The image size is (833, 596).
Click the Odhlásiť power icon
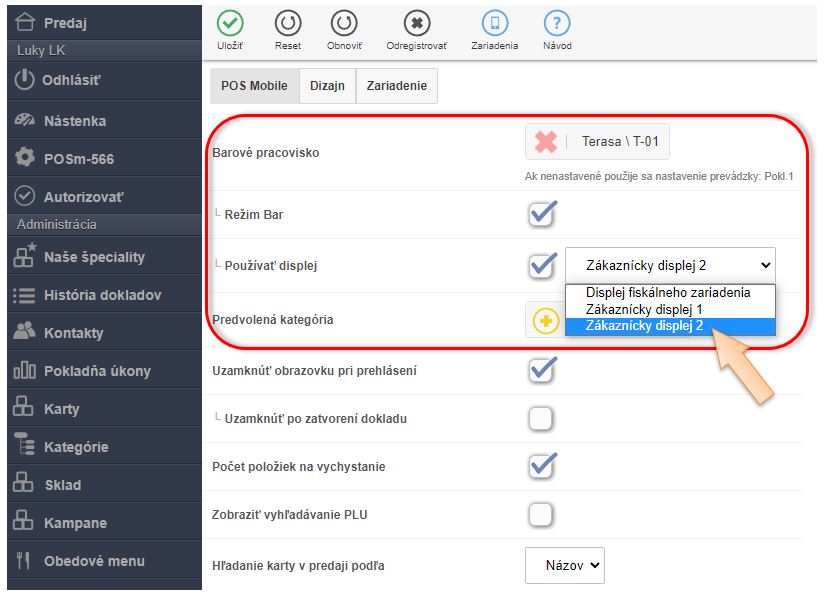point(24,80)
